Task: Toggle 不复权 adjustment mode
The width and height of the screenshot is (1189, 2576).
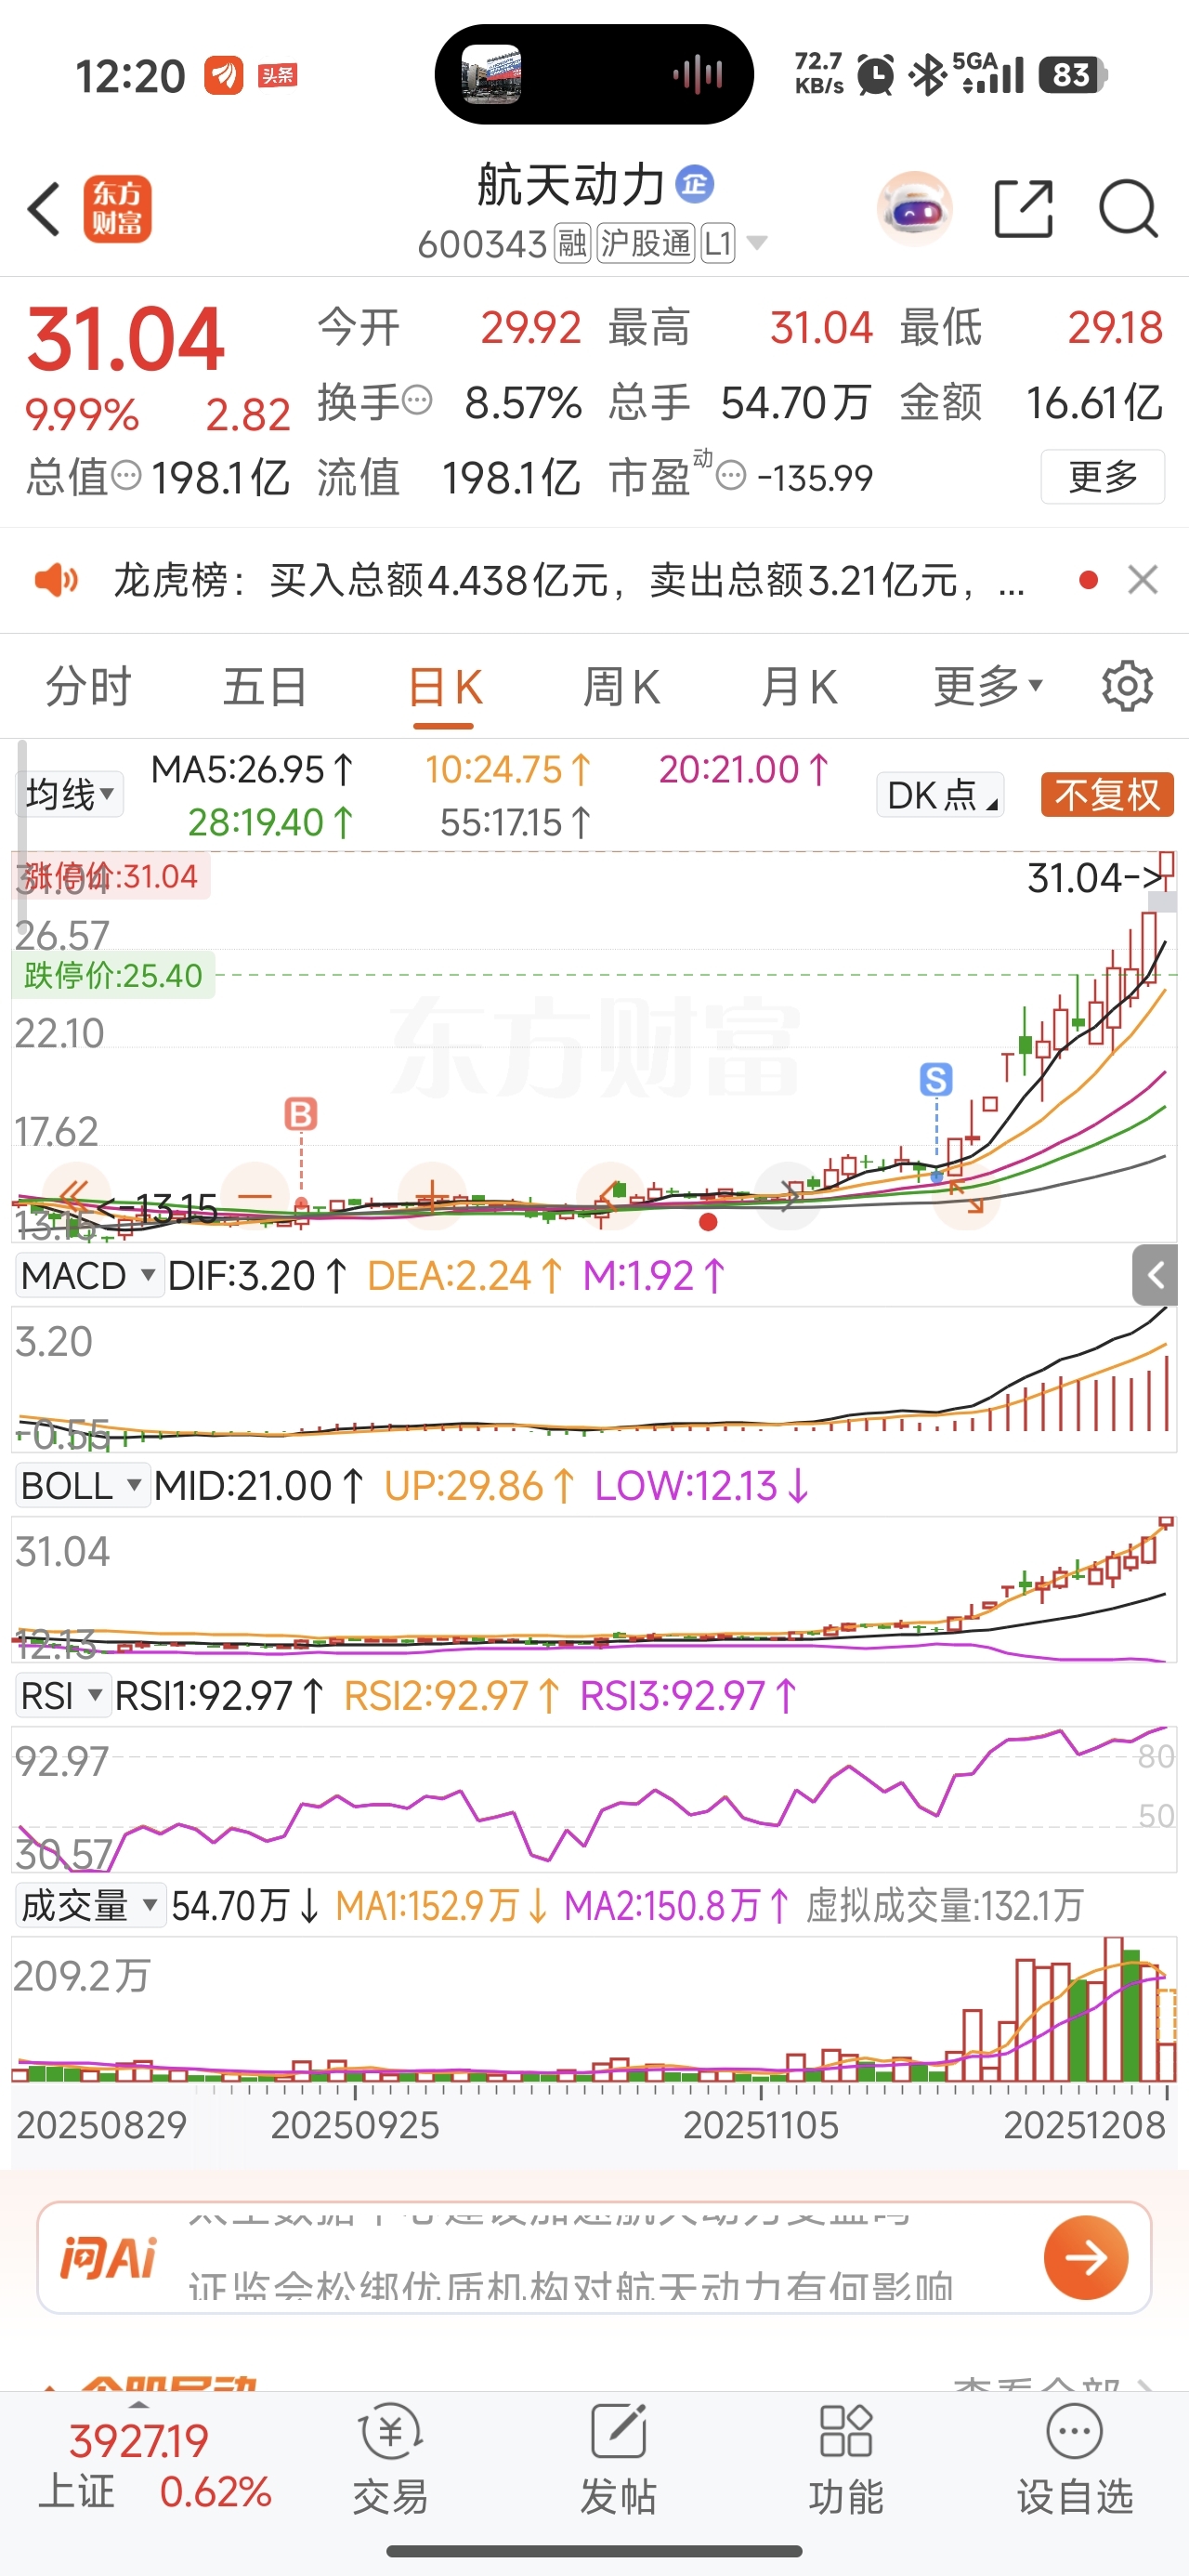Action: click(1107, 795)
